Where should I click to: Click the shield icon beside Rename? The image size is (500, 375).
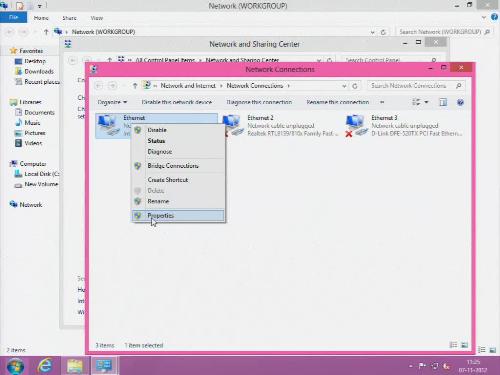(x=138, y=201)
